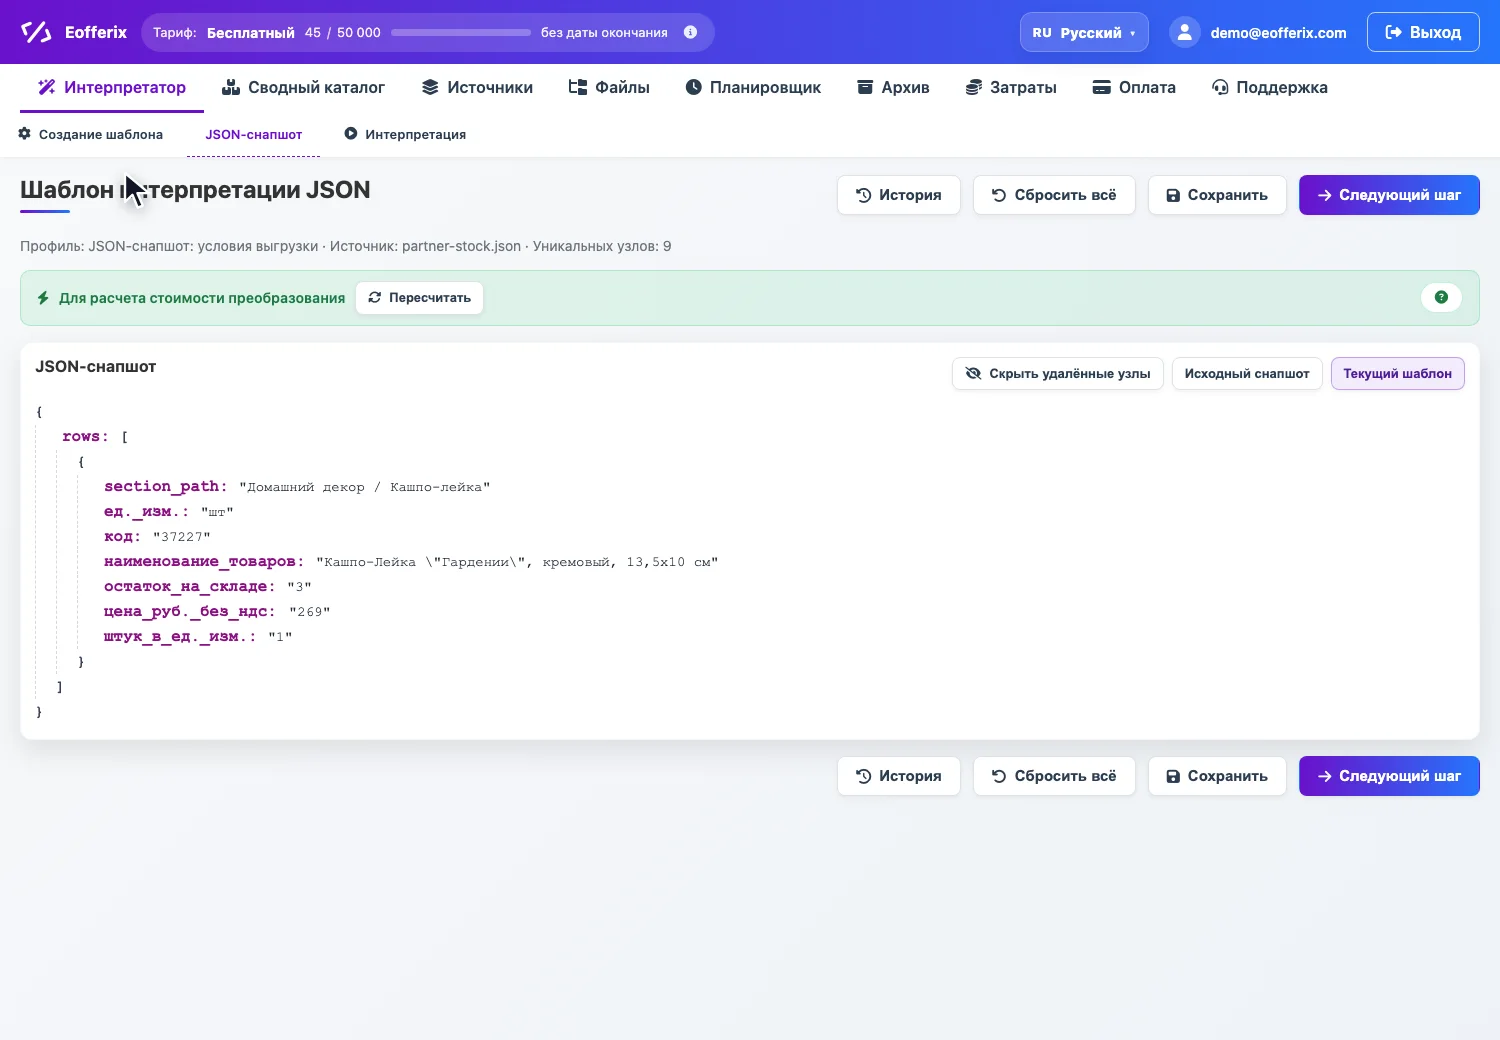Open the language dropdown Русский
Viewport: 1500px width, 1040px height.
1084,32
